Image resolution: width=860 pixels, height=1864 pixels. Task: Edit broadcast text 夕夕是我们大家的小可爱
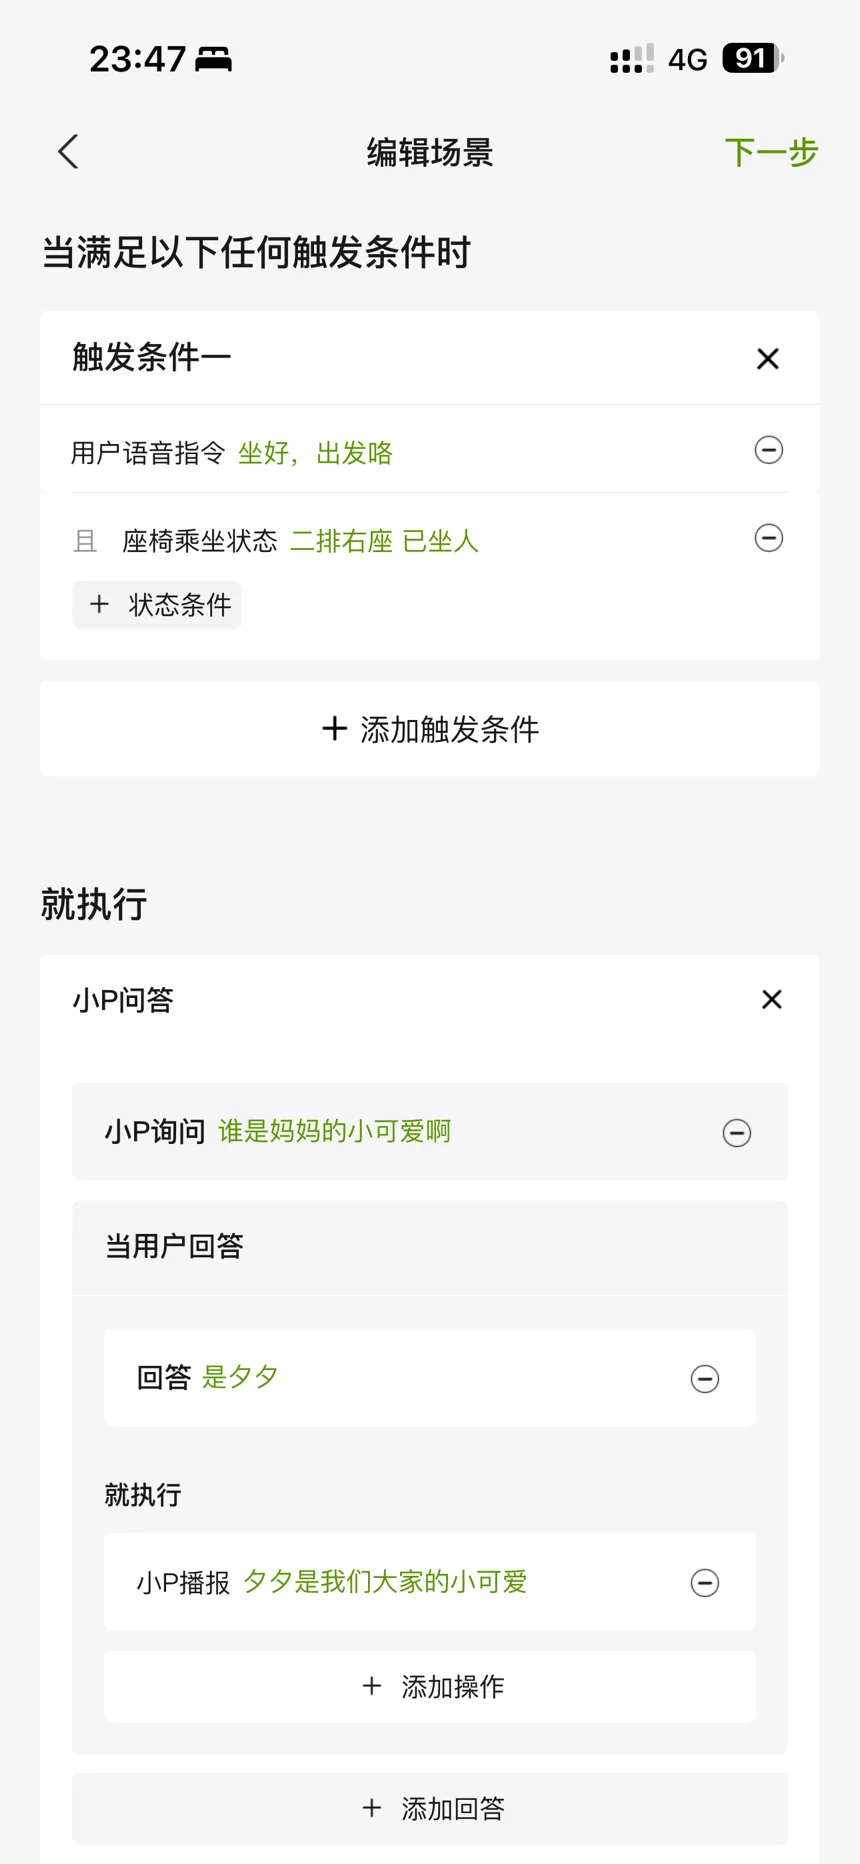(x=385, y=1582)
